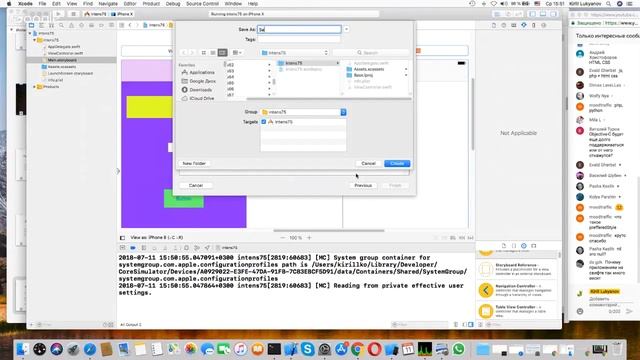This screenshot has height=360, width=640.
Task: Select Main.storyboard in project navigator
Action: click(62, 60)
